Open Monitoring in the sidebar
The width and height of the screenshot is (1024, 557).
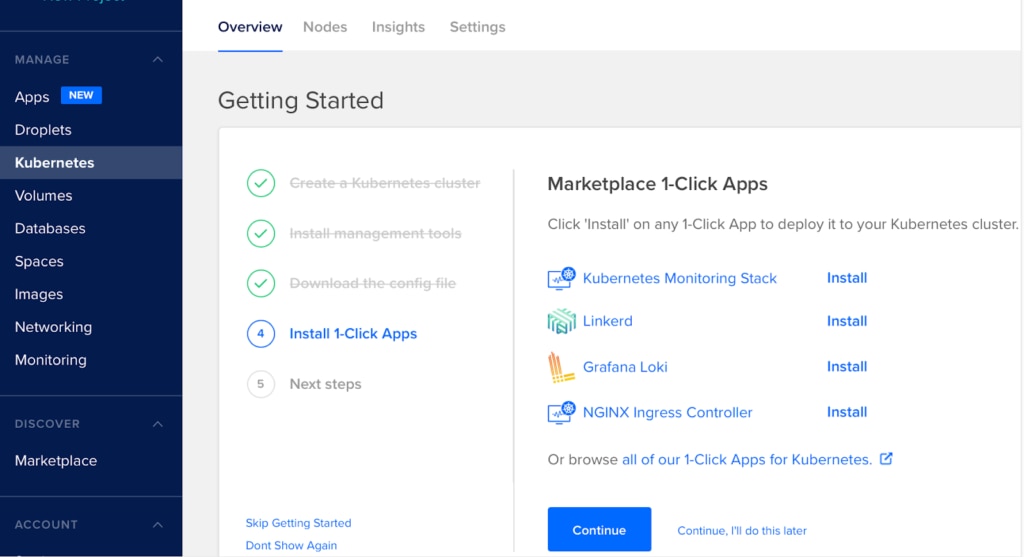click(x=50, y=360)
